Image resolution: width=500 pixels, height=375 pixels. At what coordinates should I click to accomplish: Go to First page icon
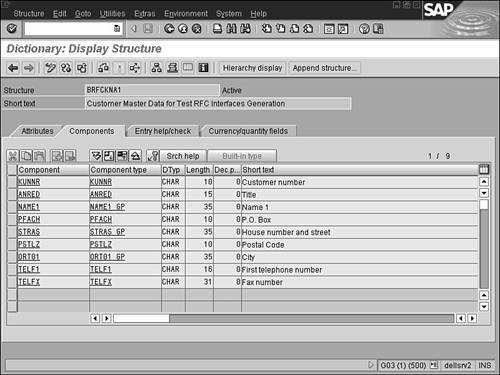point(266,29)
